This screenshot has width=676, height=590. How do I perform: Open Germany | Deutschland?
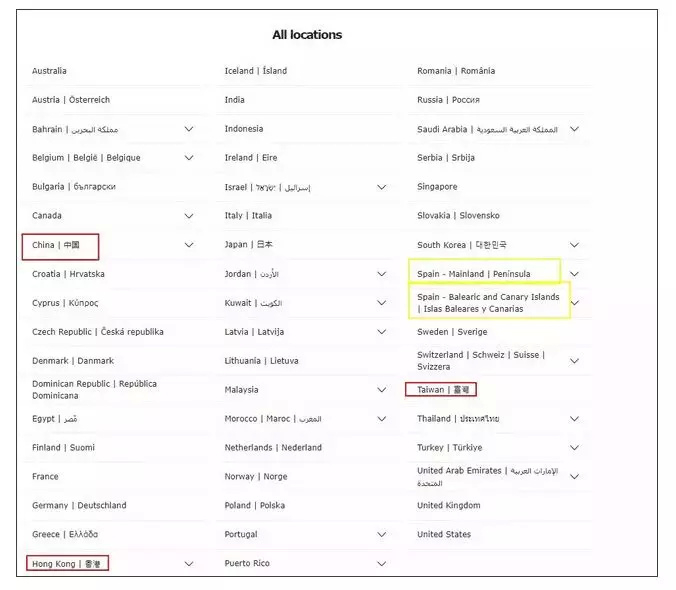coord(79,505)
